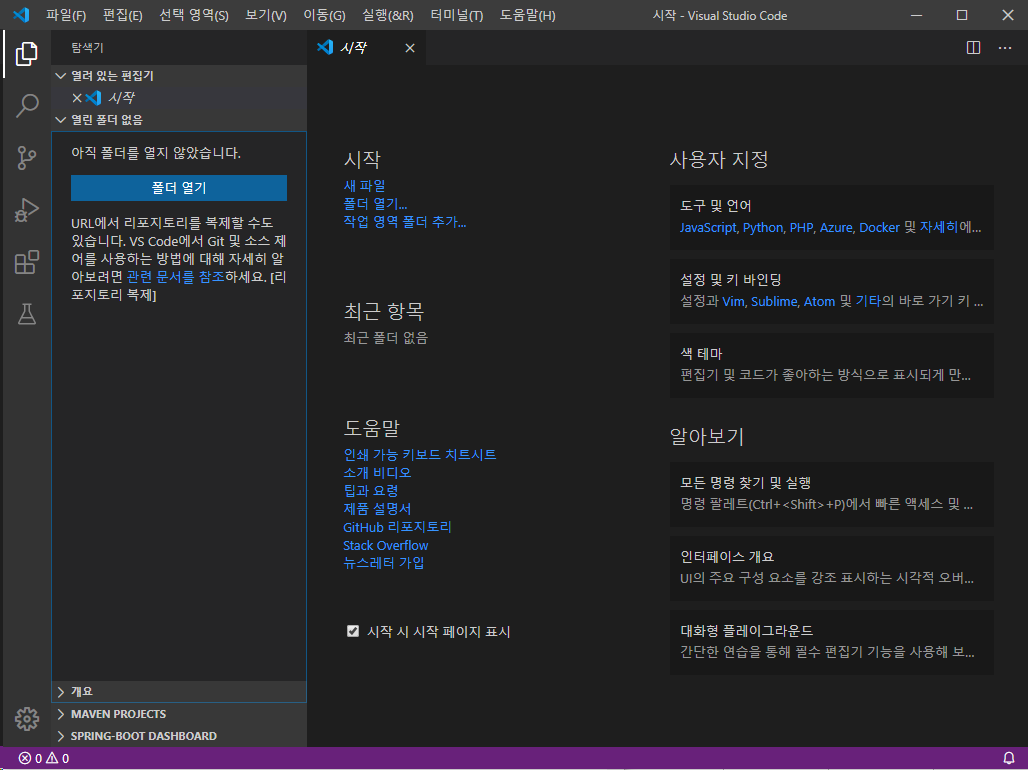Open the 도움말(H) menu
1028x770 pixels.
click(x=527, y=15)
